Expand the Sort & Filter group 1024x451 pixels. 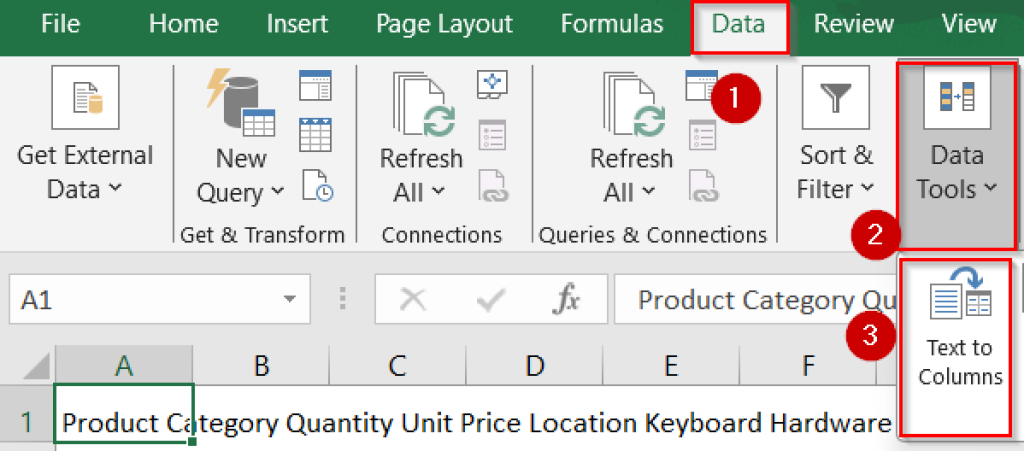[836, 134]
